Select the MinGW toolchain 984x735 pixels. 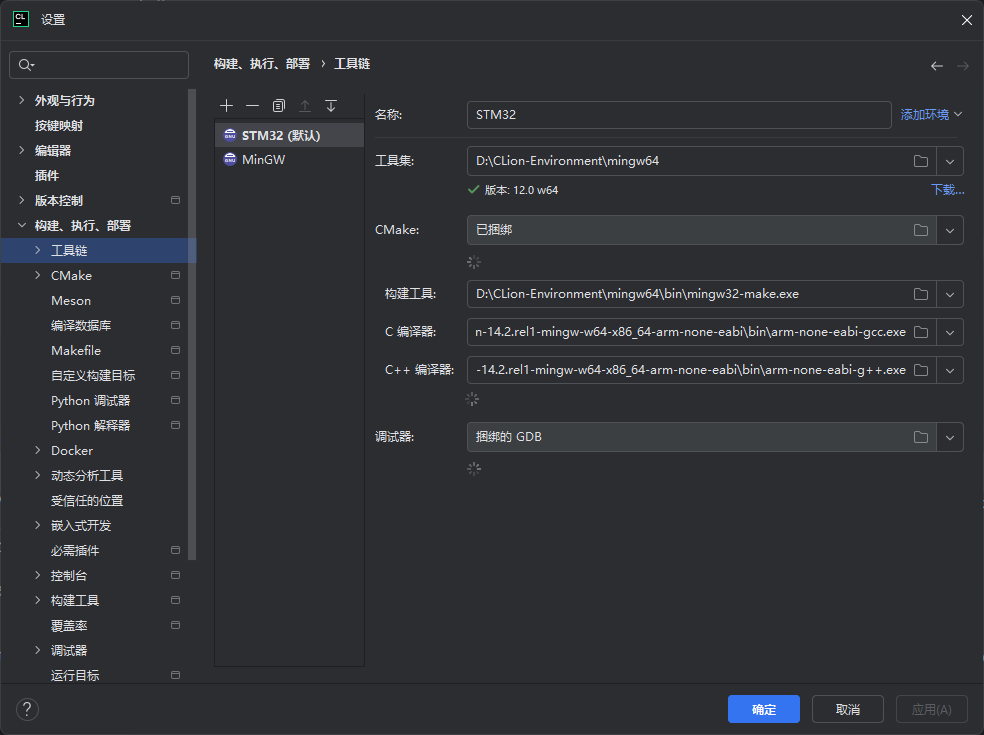(x=289, y=159)
